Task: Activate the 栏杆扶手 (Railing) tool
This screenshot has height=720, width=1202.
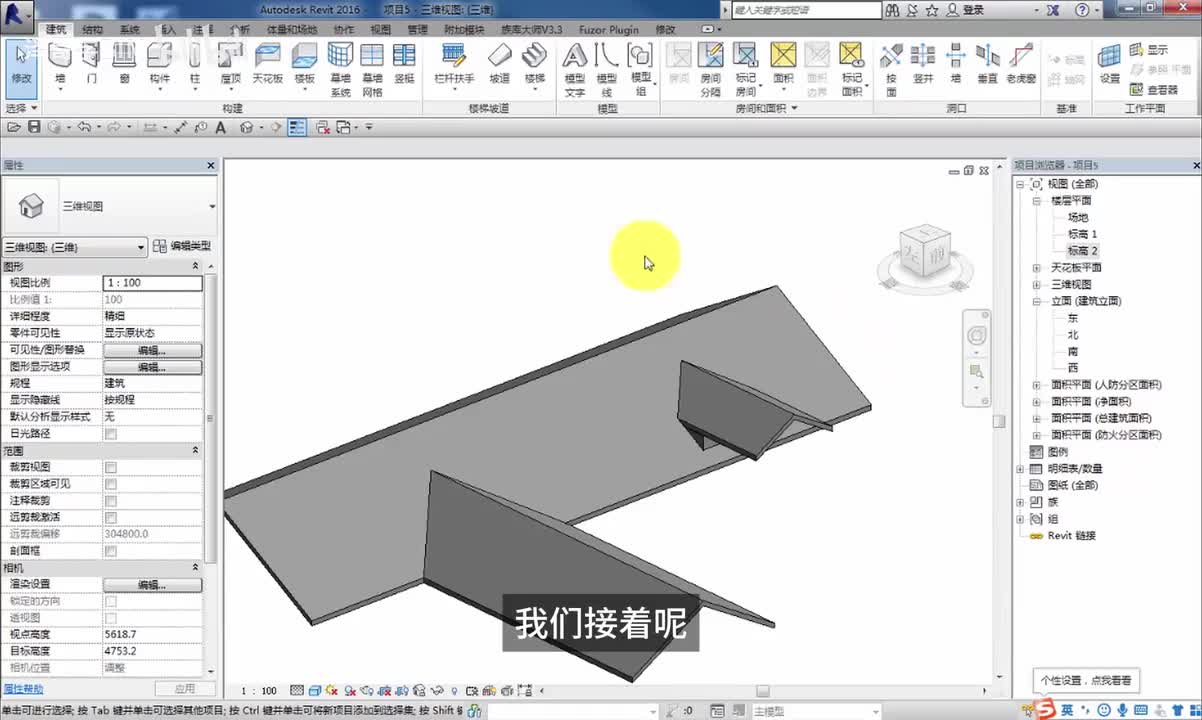Action: point(454,64)
